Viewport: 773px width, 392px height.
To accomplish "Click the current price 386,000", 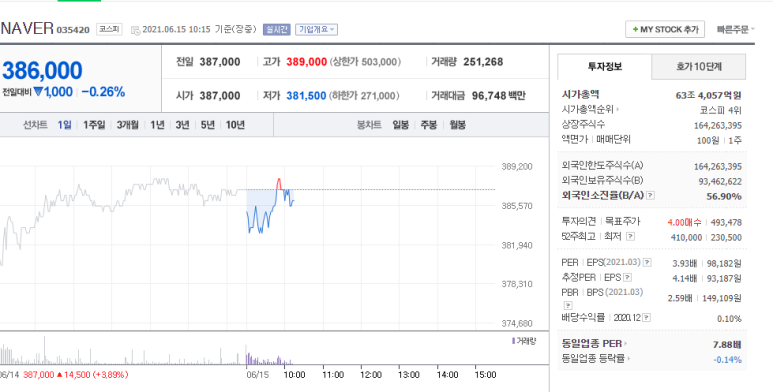I will (x=42, y=71).
